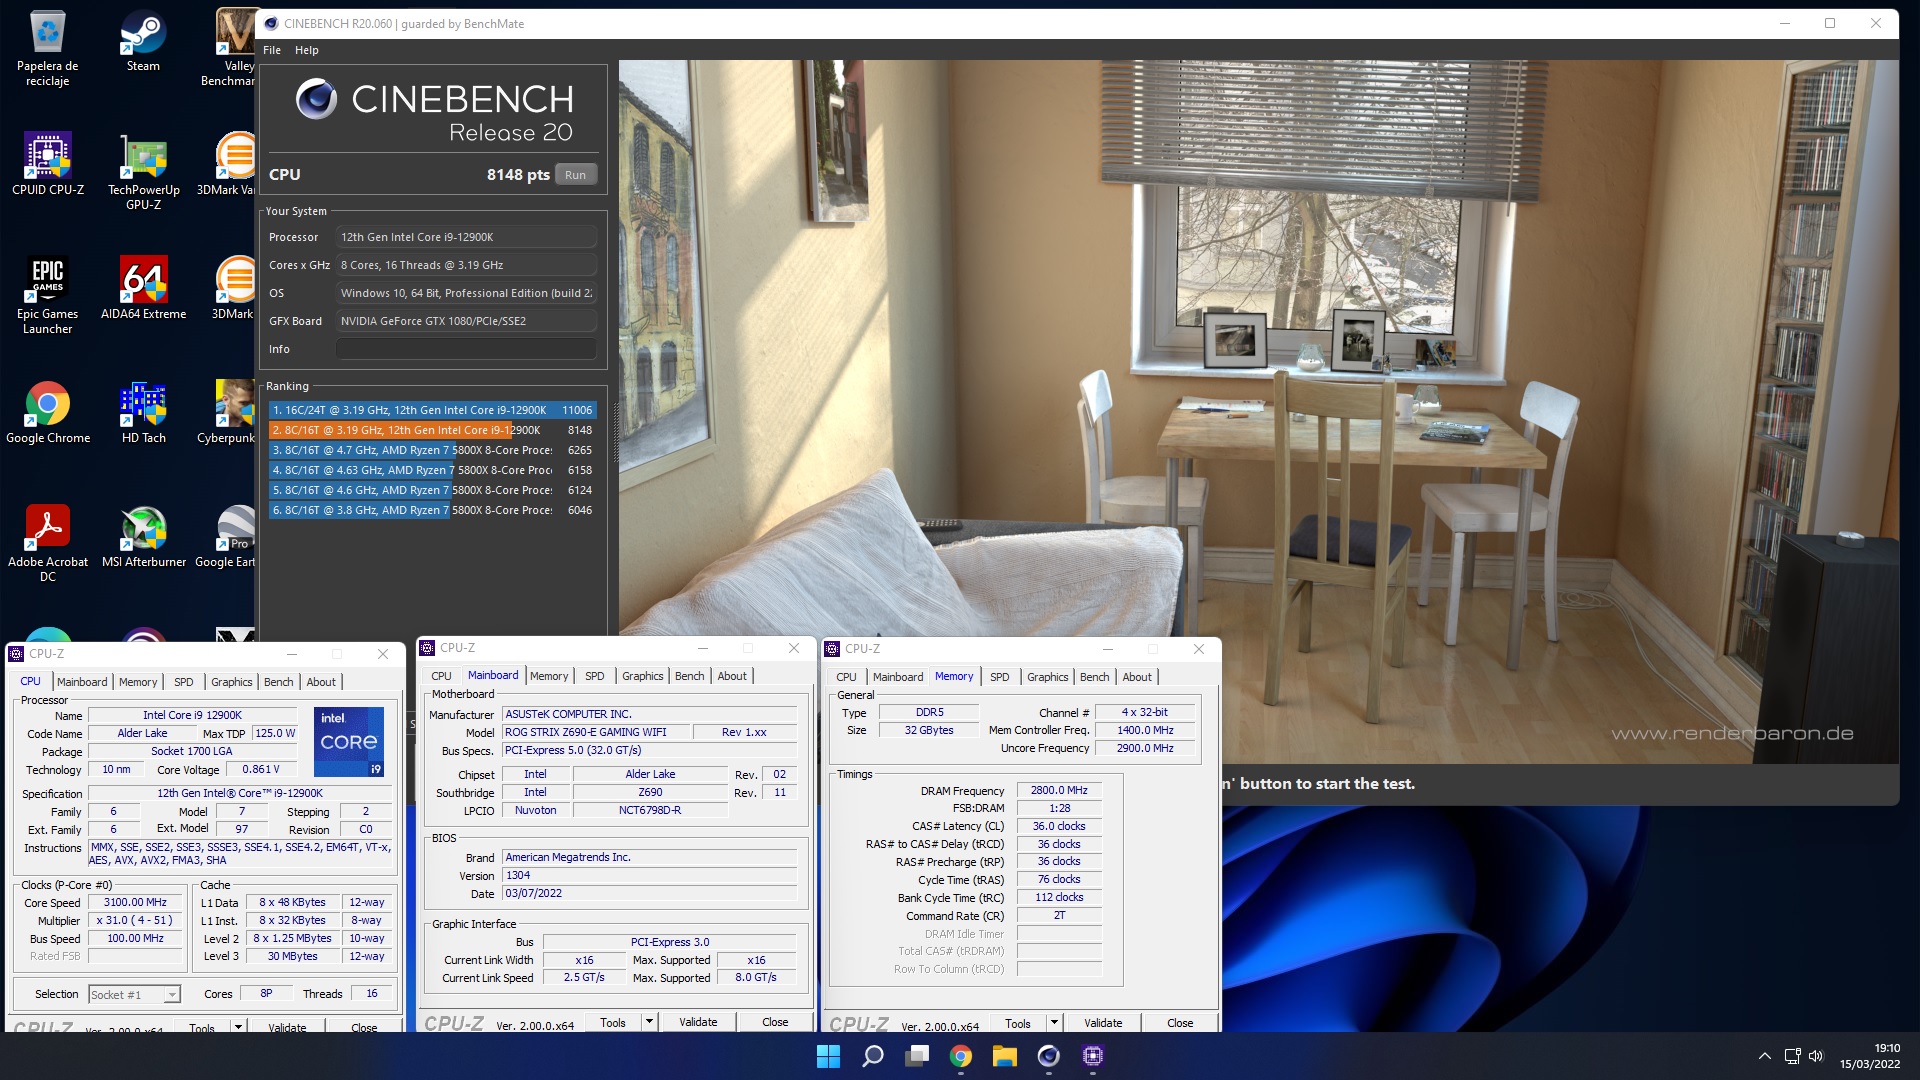Open the Papelera de reciclaje desktop icon
This screenshot has height=1080, width=1920.
click(x=47, y=47)
